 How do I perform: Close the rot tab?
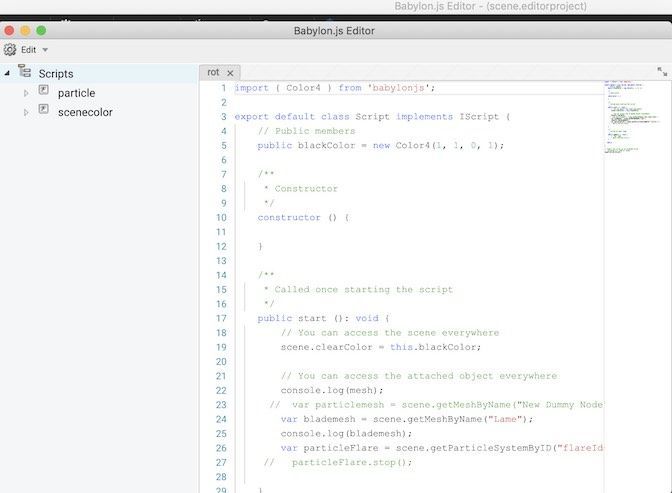(x=230, y=73)
